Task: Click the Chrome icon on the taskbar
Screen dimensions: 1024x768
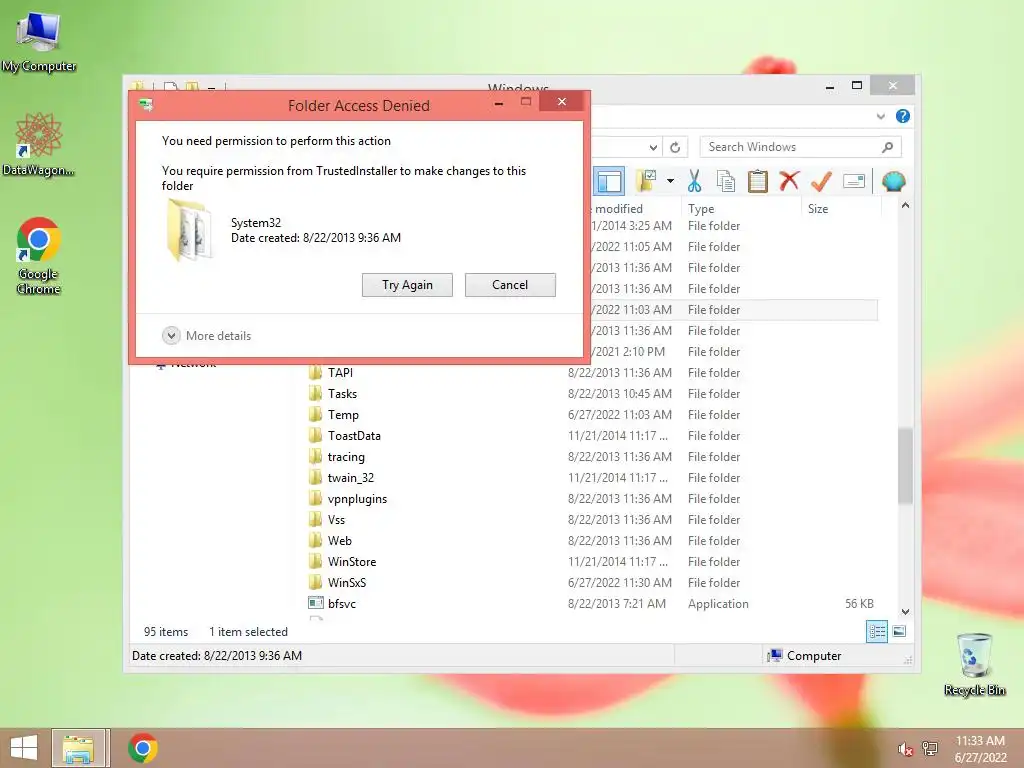Action: coord(142,748)
